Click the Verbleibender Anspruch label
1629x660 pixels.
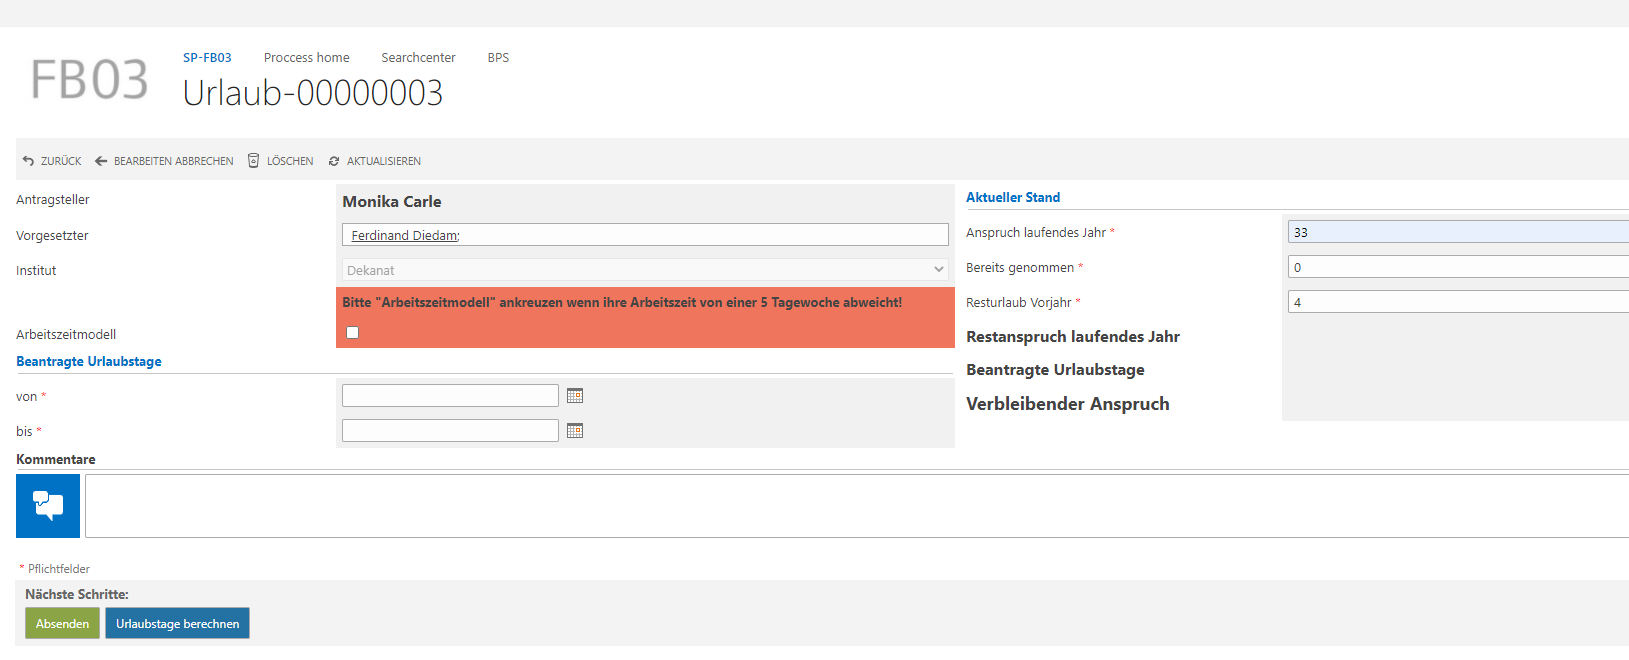[1068, 404]
